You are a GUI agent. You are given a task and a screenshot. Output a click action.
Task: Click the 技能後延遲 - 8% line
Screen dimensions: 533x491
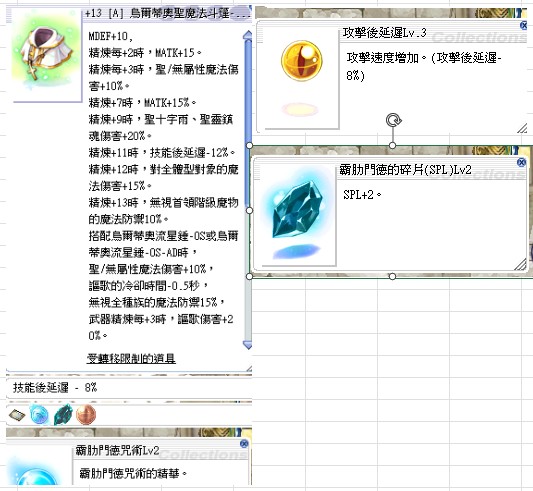point(55,387)
